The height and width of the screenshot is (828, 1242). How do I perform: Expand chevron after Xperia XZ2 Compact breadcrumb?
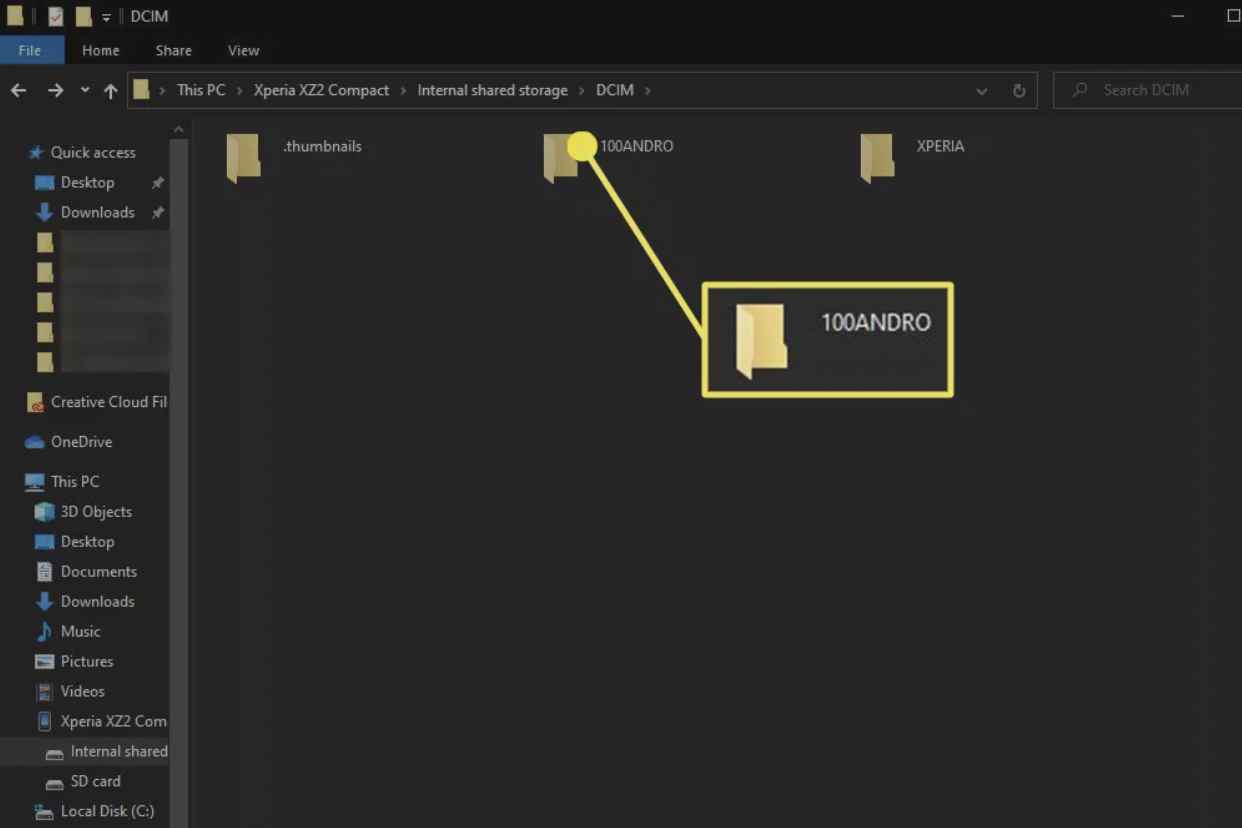click(x=404, y=90)
